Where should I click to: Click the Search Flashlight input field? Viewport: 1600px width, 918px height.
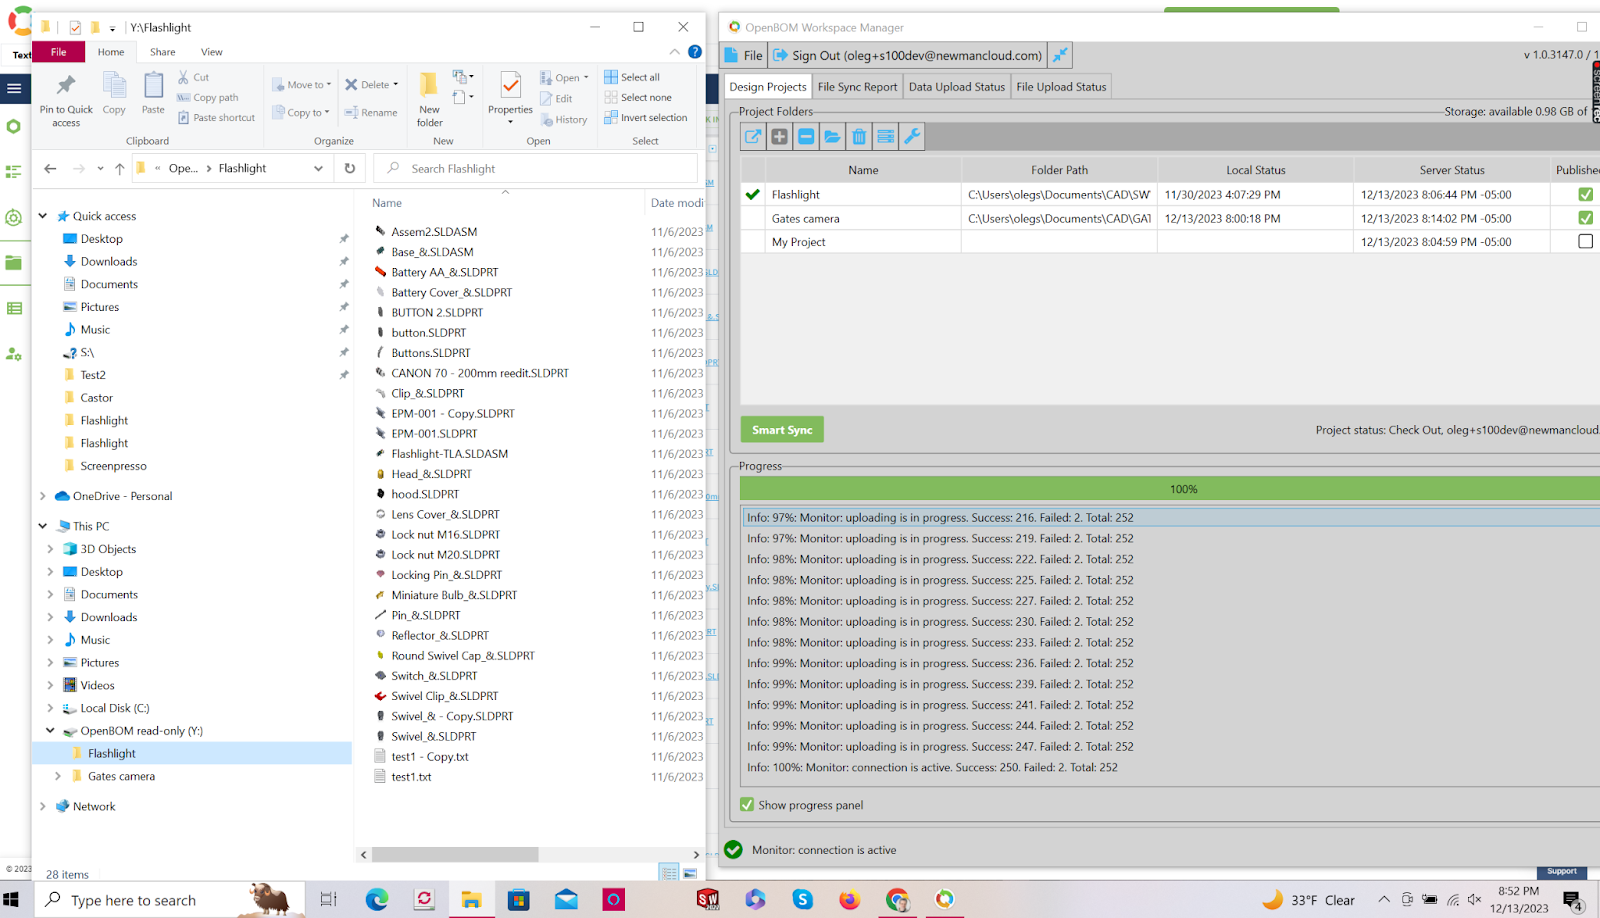click(x=535, y=169)
